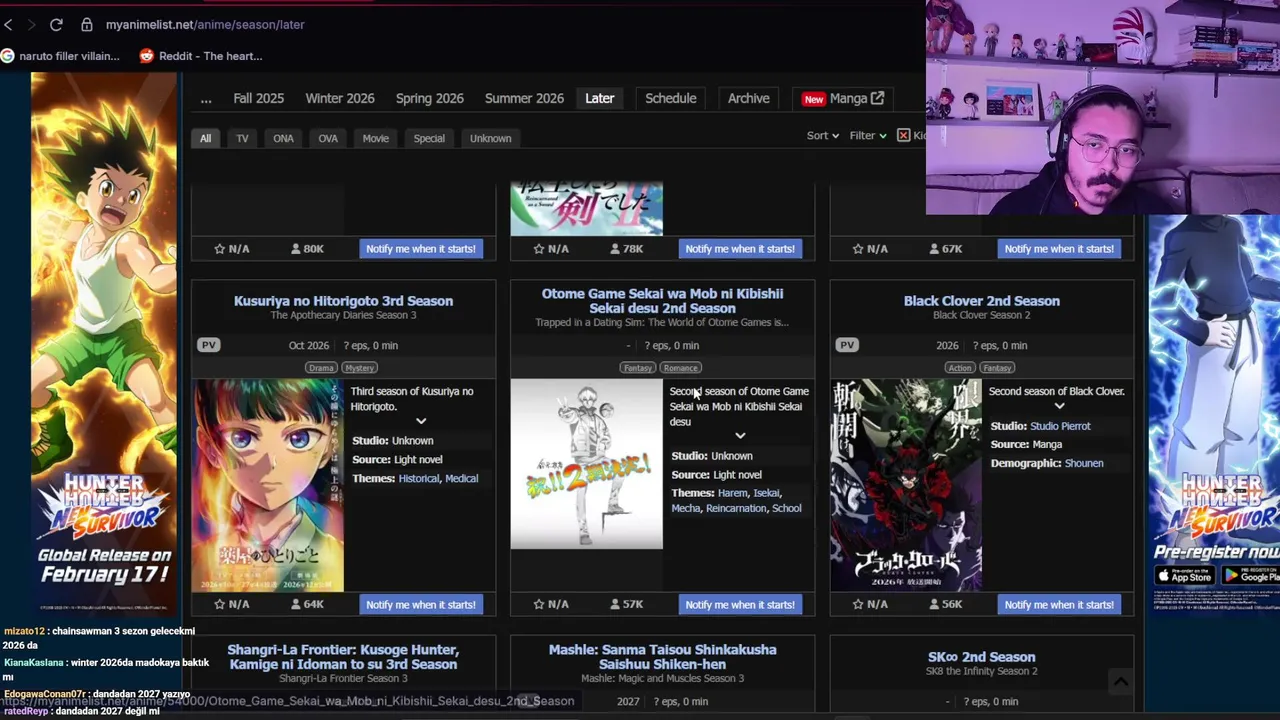Click the Google Play badge in the right ad
Image resolution: width=1280 pixels, height=720 pixels.
[1249, 575]
